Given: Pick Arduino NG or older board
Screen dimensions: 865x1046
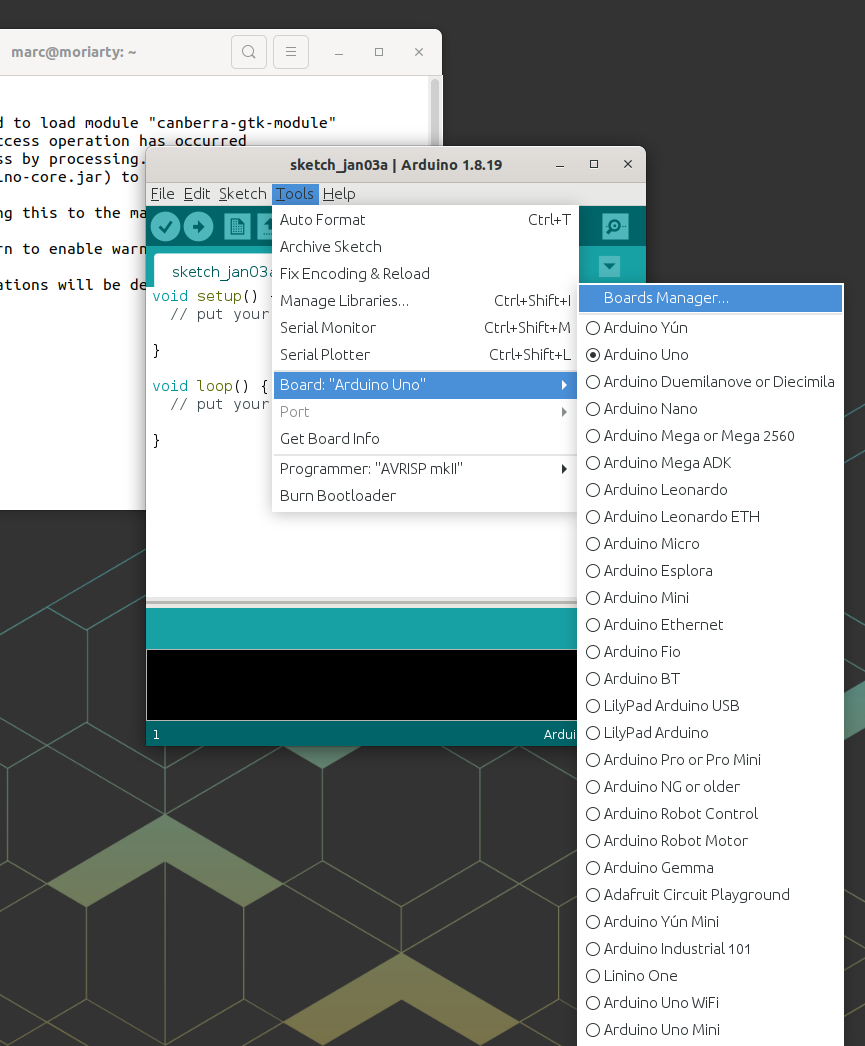Looking at the screenshot, I should 710,787.
